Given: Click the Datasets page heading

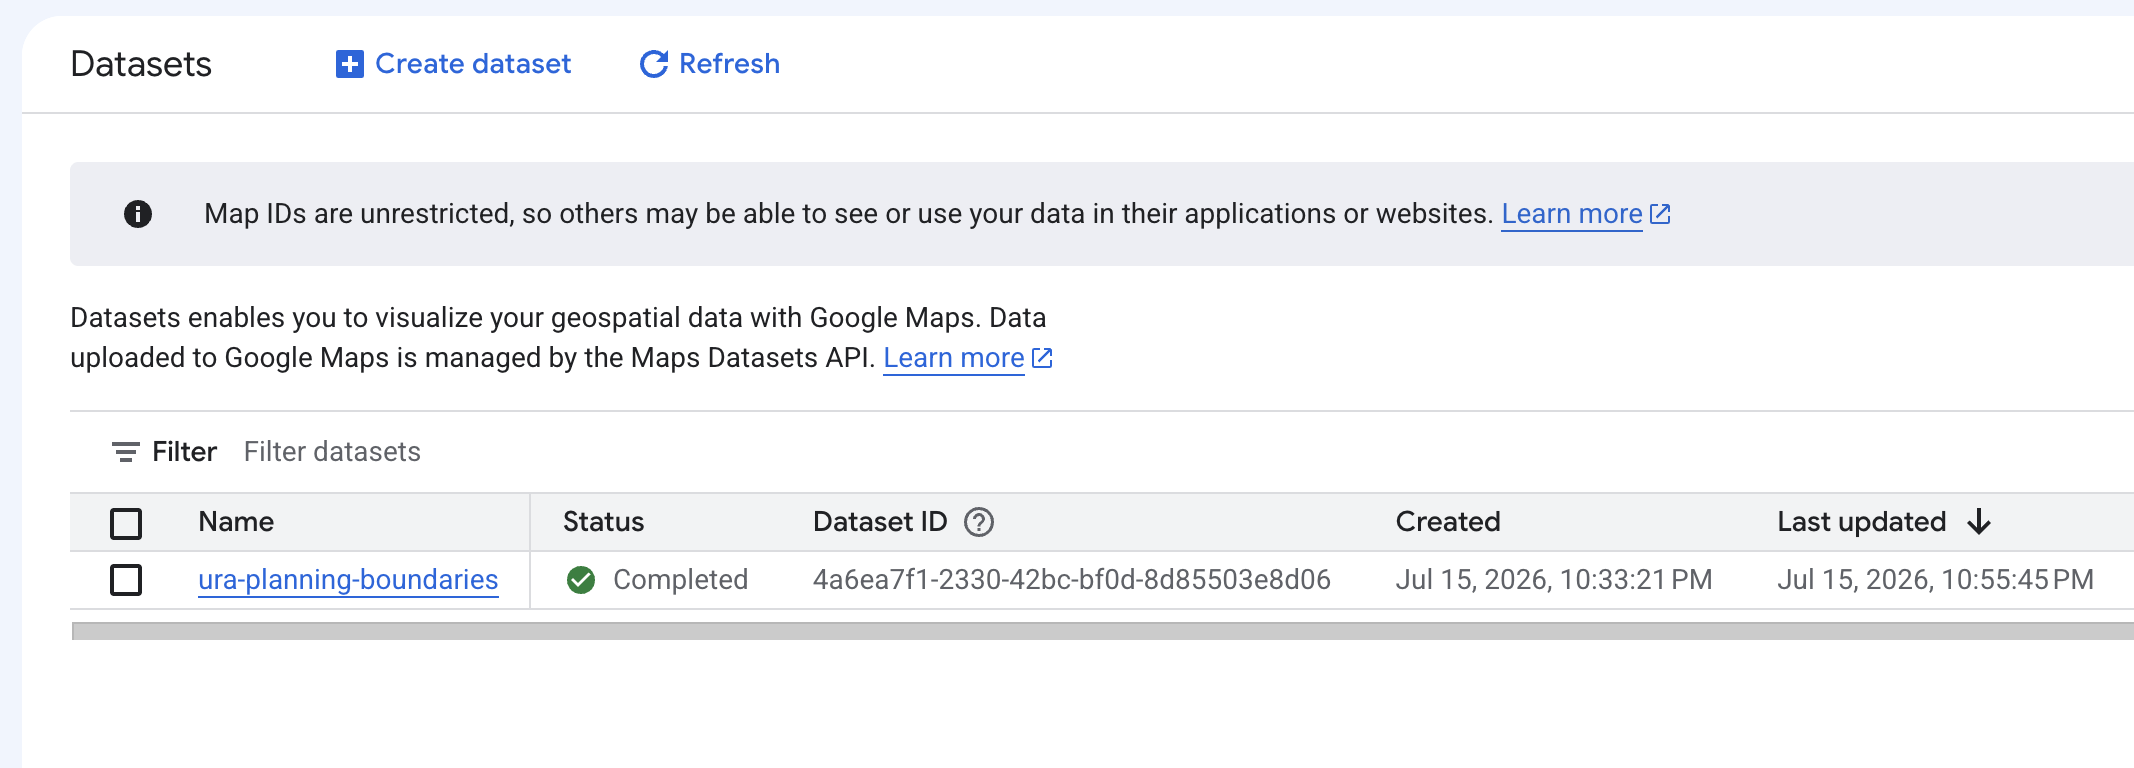Looking at the screenshot, I should (x=141, y=64).
